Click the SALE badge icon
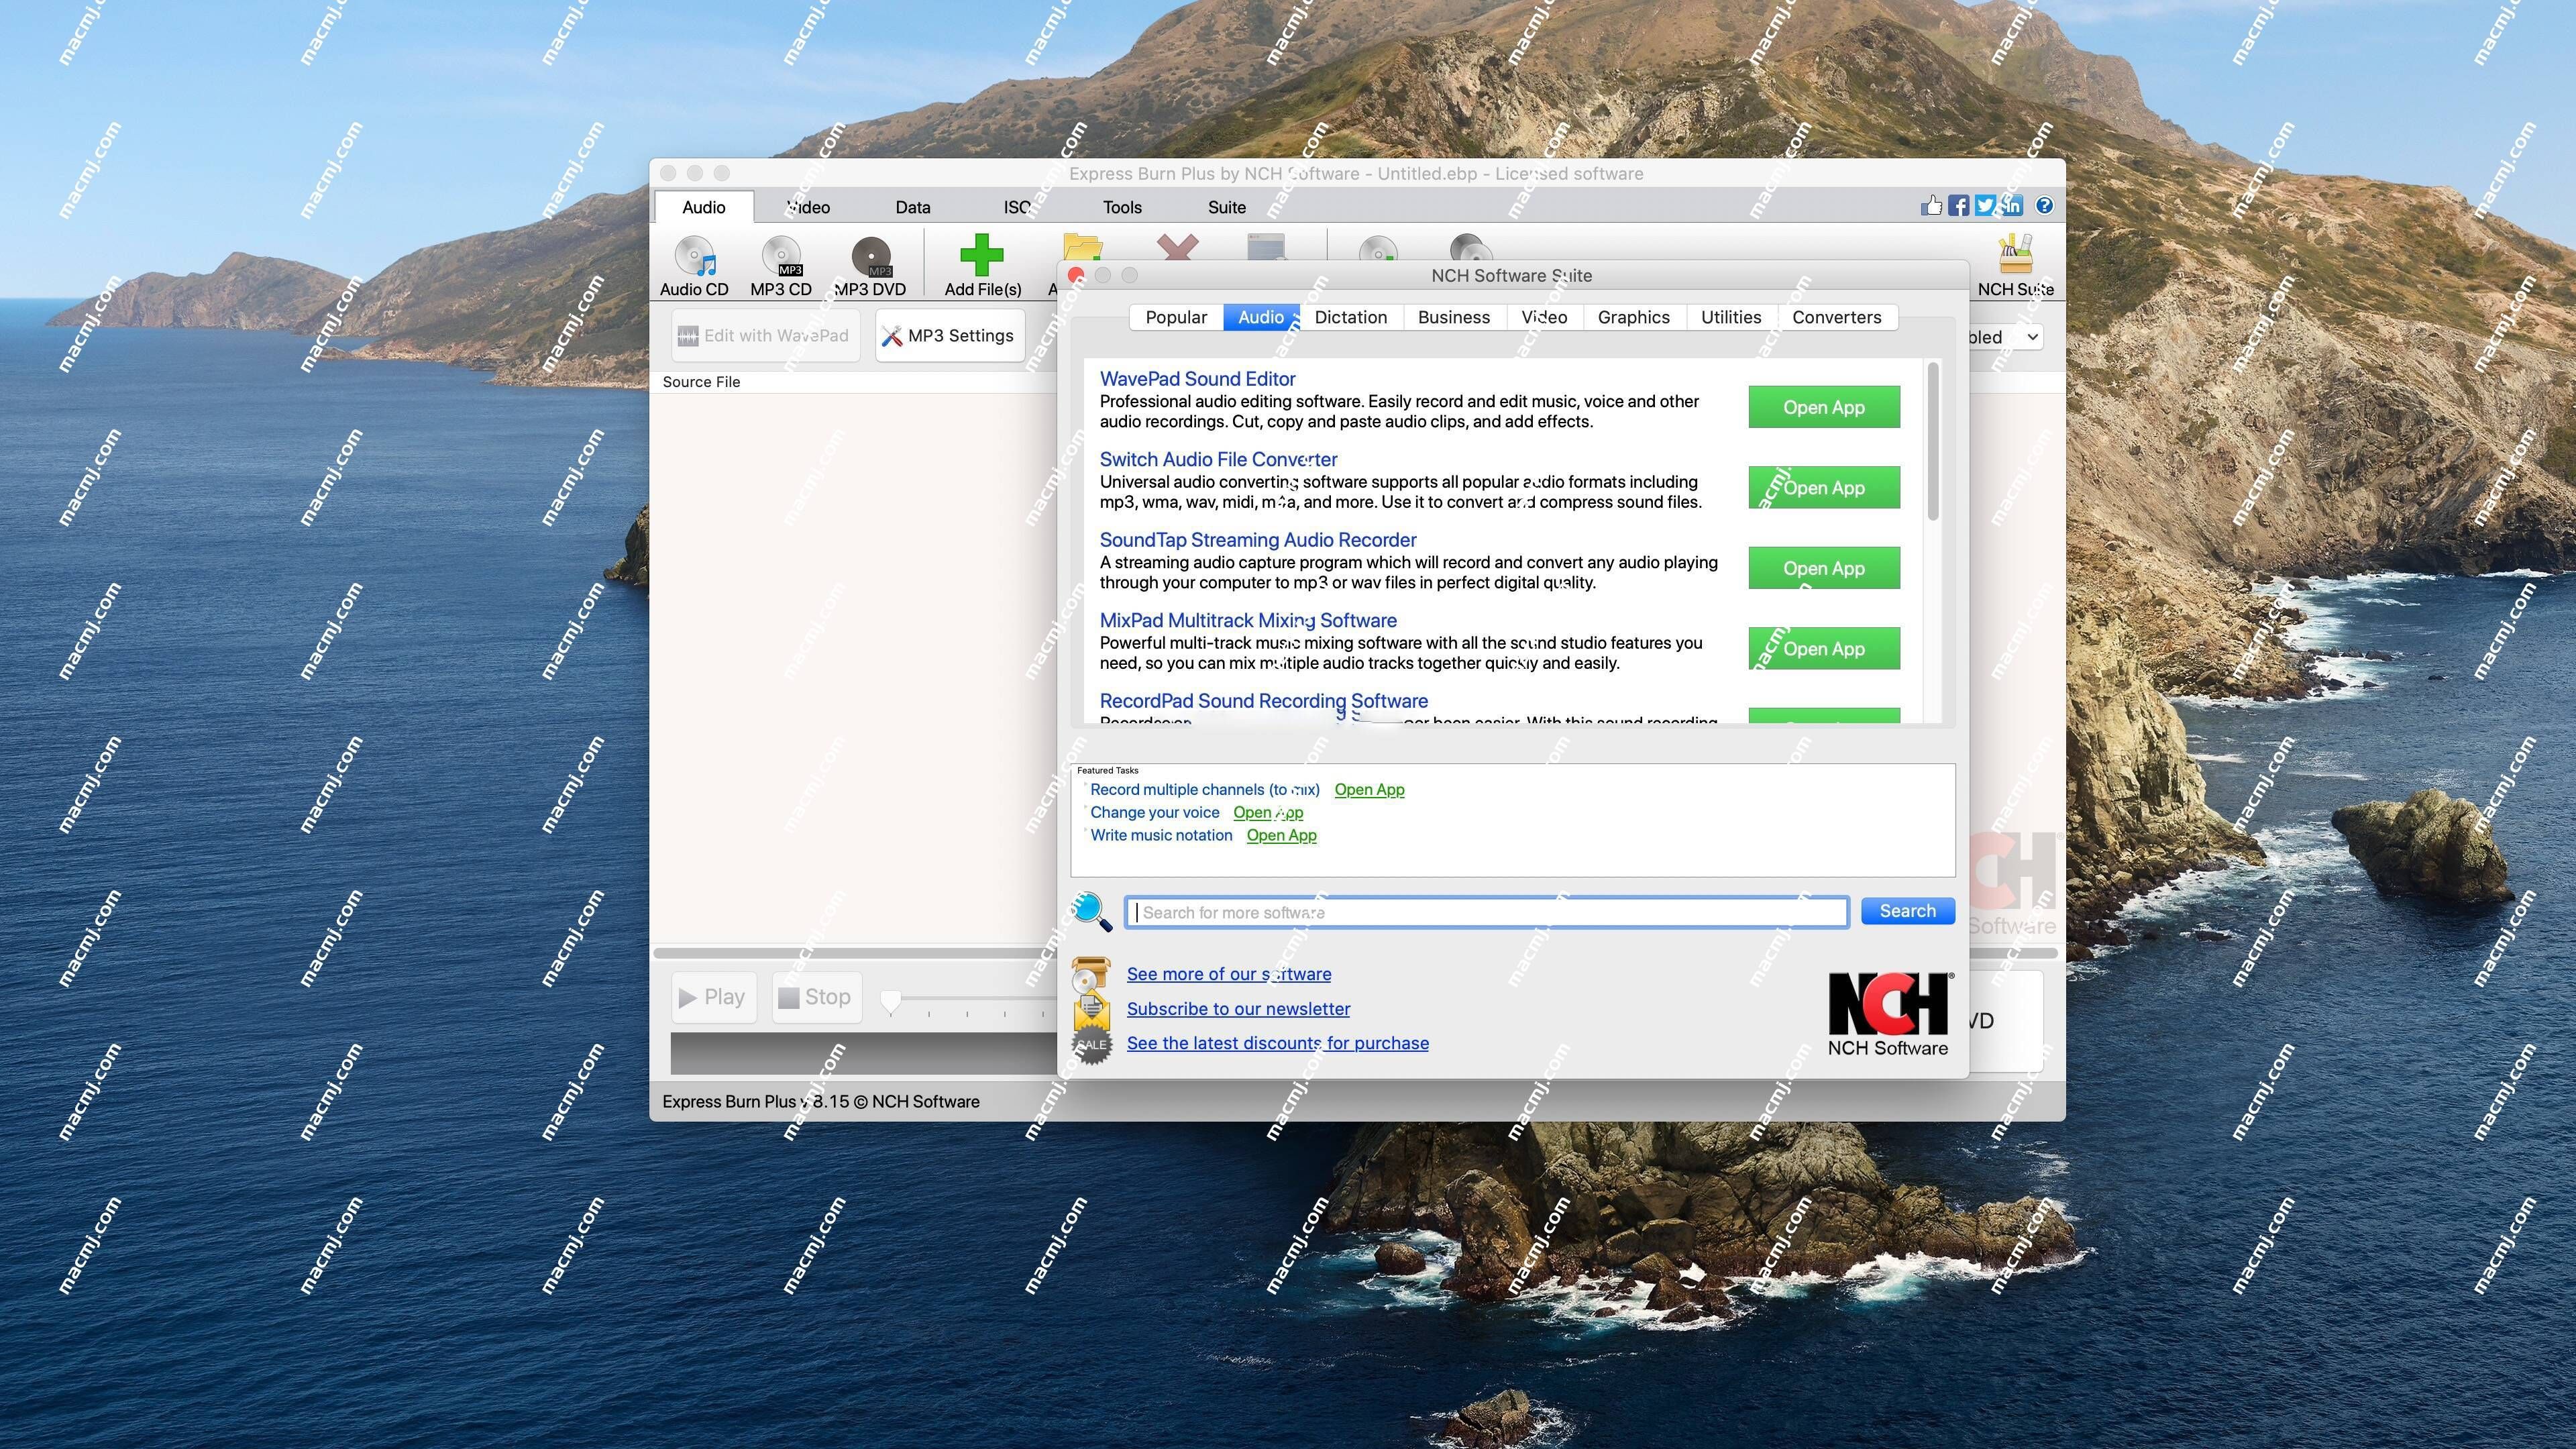 point(1091,1044)
